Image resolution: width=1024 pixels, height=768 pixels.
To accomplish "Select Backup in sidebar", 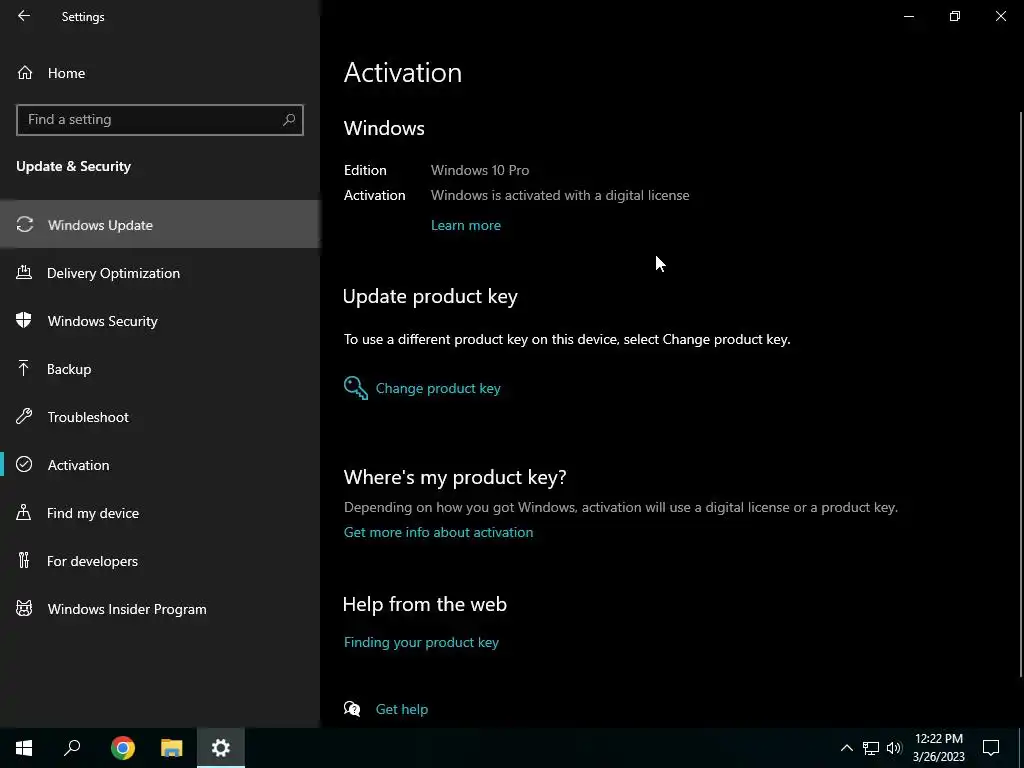I will click(160, 369).
